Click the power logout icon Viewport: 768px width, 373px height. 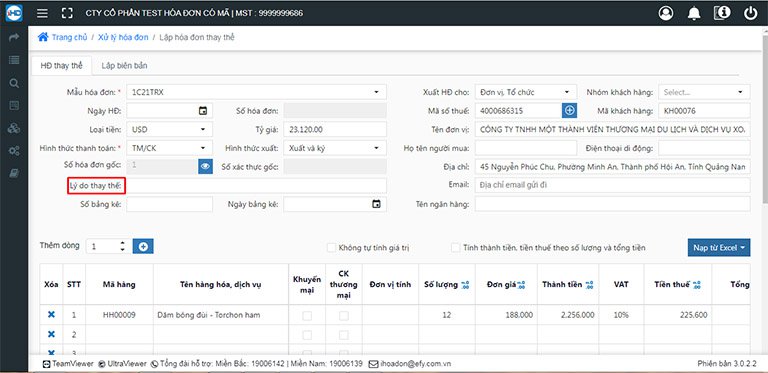[750, 13]
